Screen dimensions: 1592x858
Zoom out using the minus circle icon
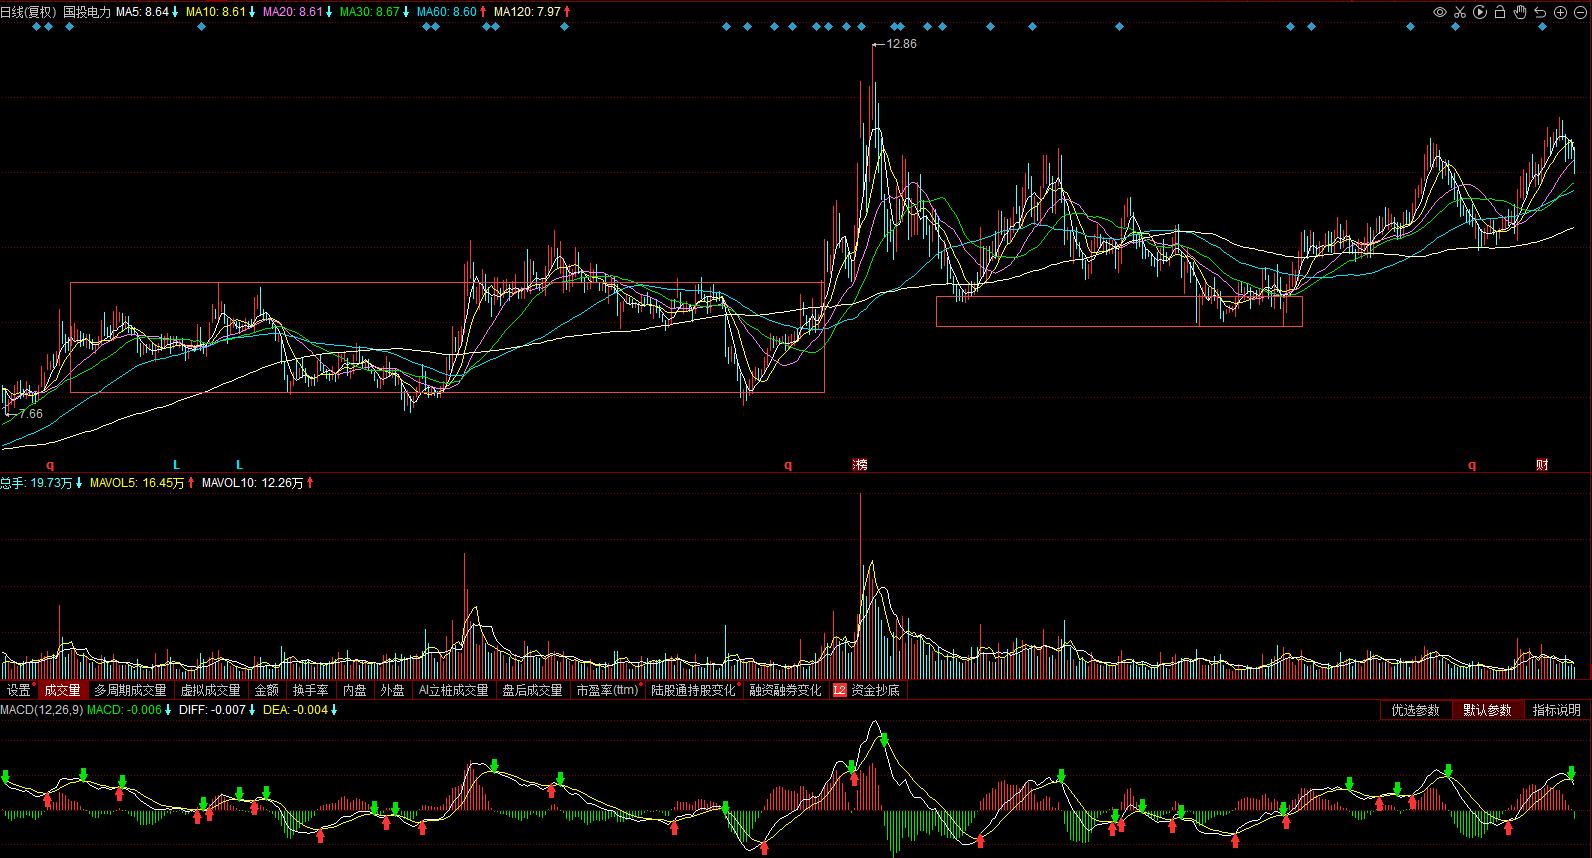tap(1580, 12)
